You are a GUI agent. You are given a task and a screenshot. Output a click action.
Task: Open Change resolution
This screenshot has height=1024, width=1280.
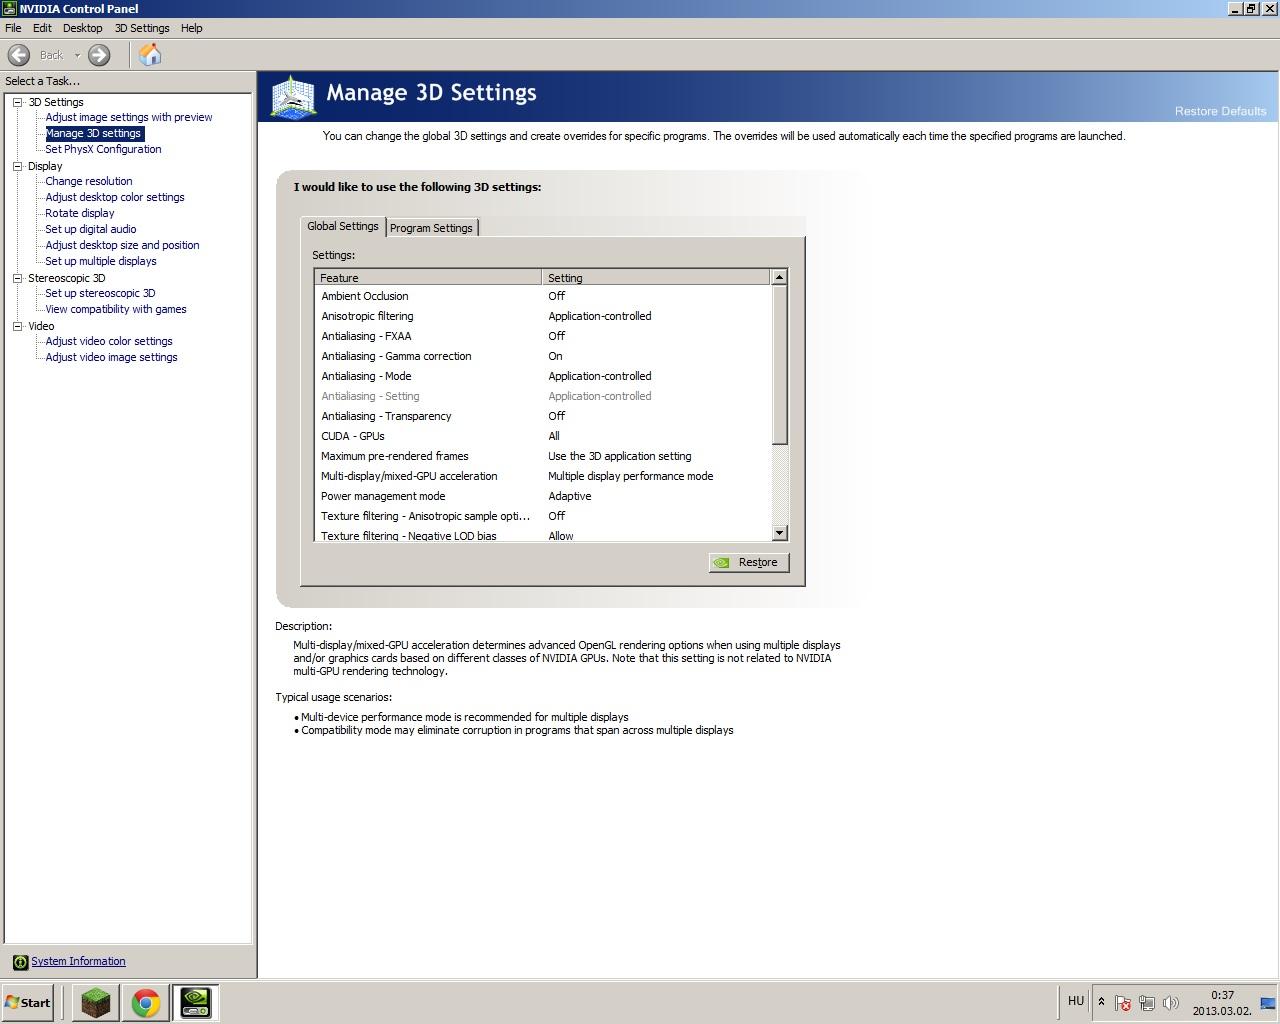[89, 181]
